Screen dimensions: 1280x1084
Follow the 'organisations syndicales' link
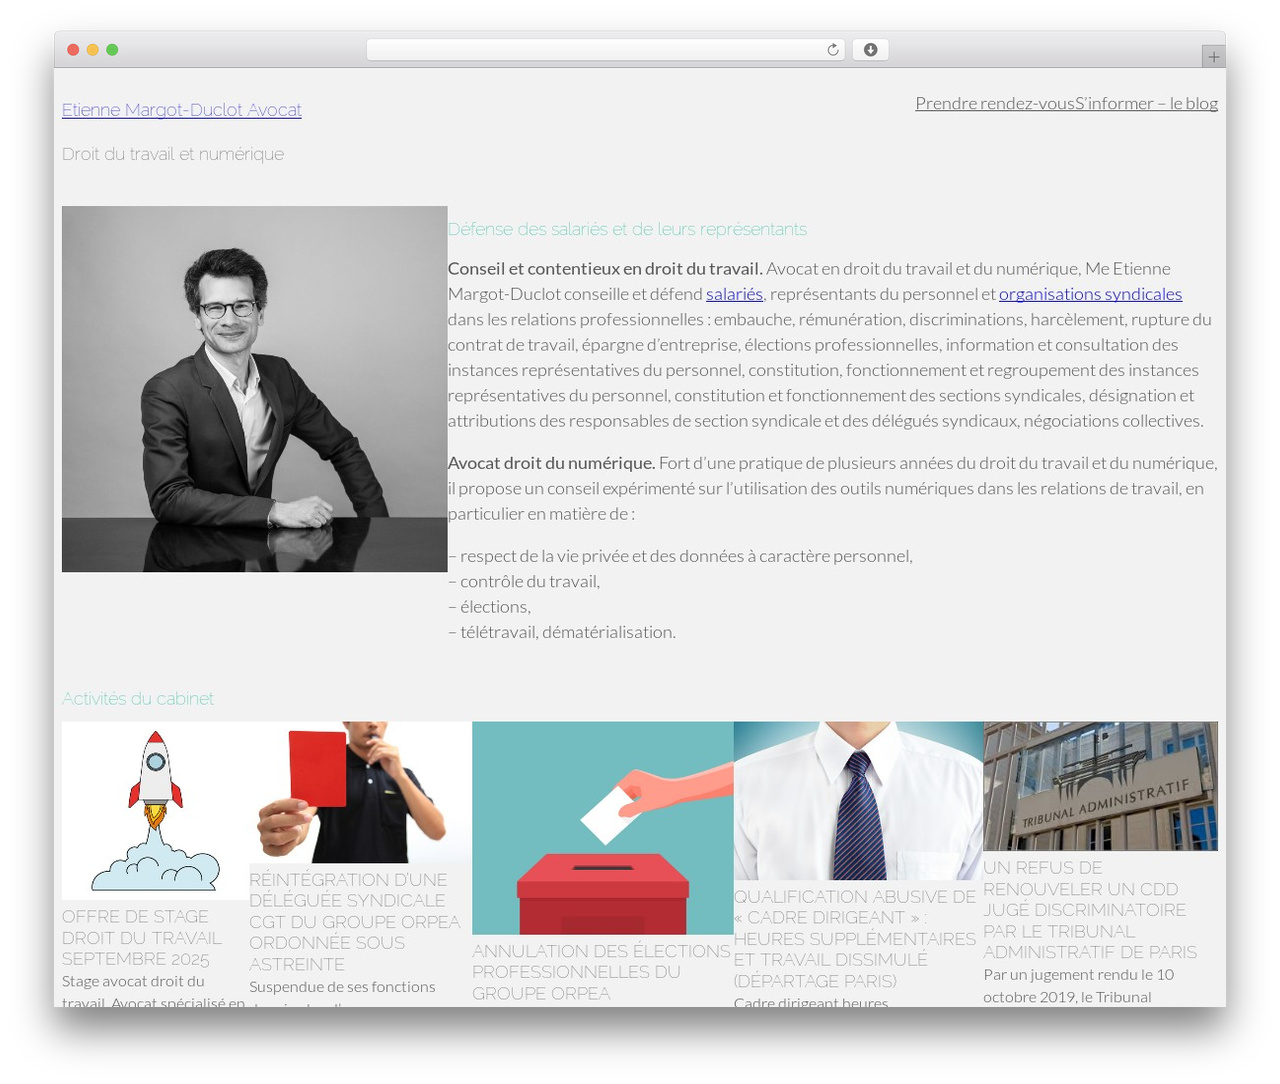point(1090,294)
